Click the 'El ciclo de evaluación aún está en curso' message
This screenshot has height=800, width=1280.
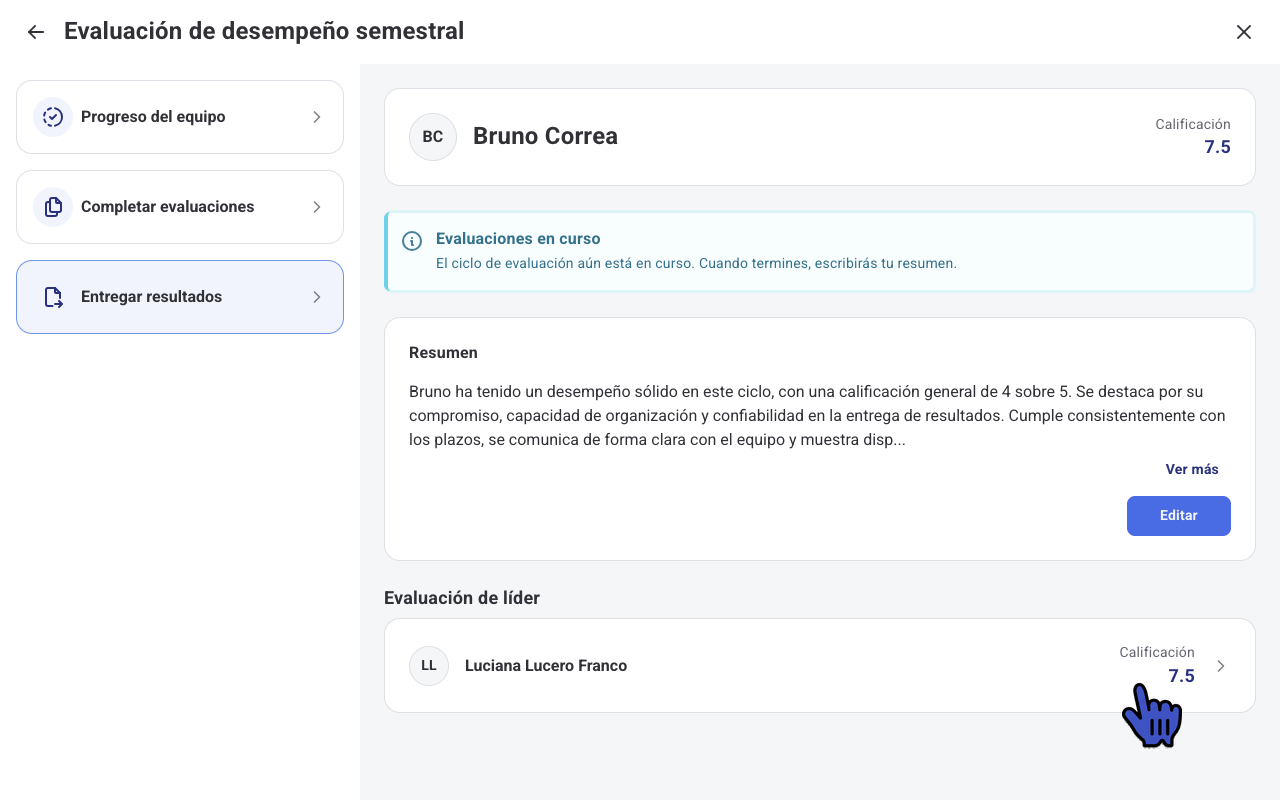[x=696, y=264]
